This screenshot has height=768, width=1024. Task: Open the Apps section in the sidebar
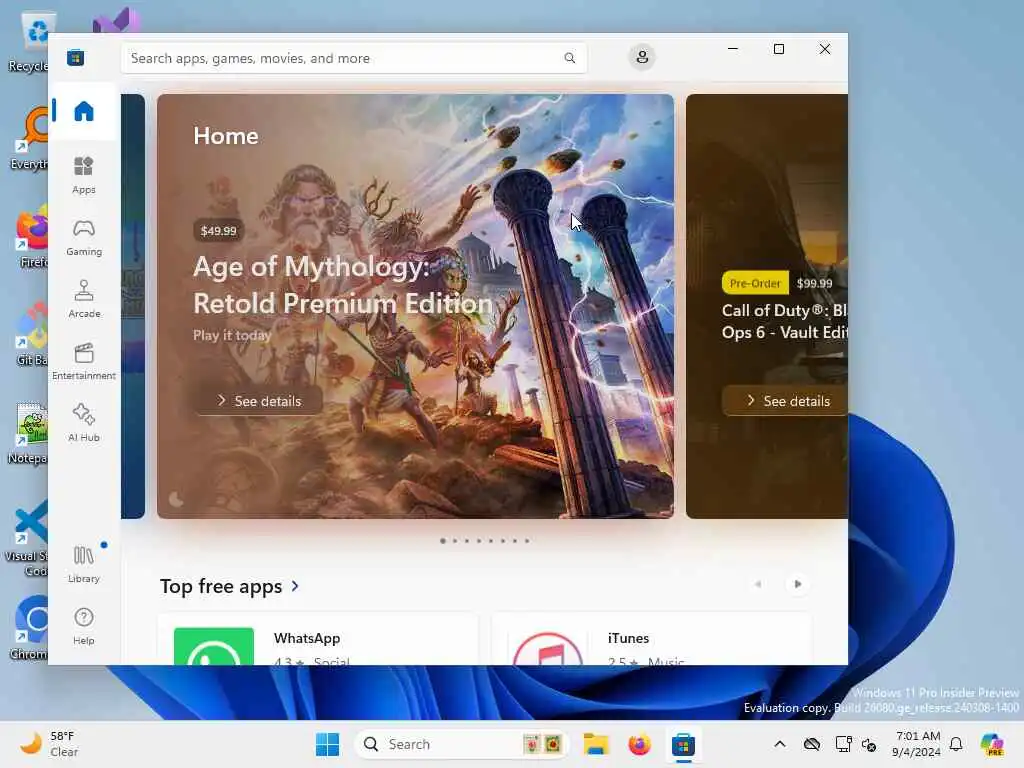84,175
